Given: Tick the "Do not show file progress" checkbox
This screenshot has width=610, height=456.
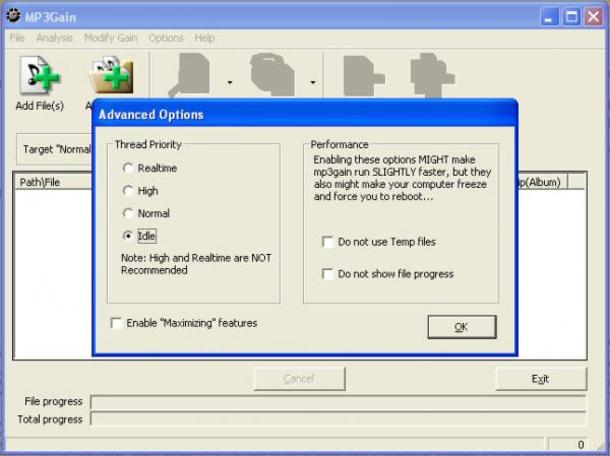Looking at the screenshot, I should tap(328, 274).
